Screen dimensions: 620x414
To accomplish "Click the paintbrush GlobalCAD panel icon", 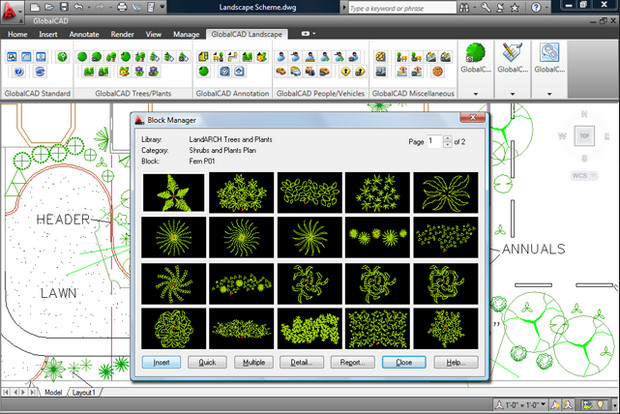I will (513, 52).
